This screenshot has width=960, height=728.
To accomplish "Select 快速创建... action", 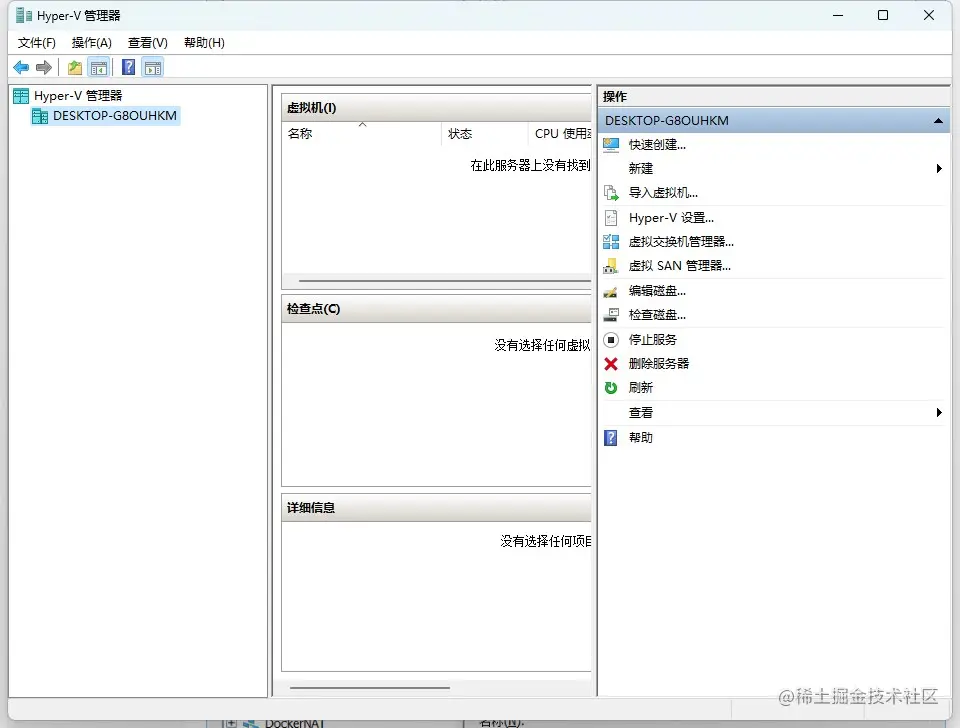I will (x=657, y=145).
